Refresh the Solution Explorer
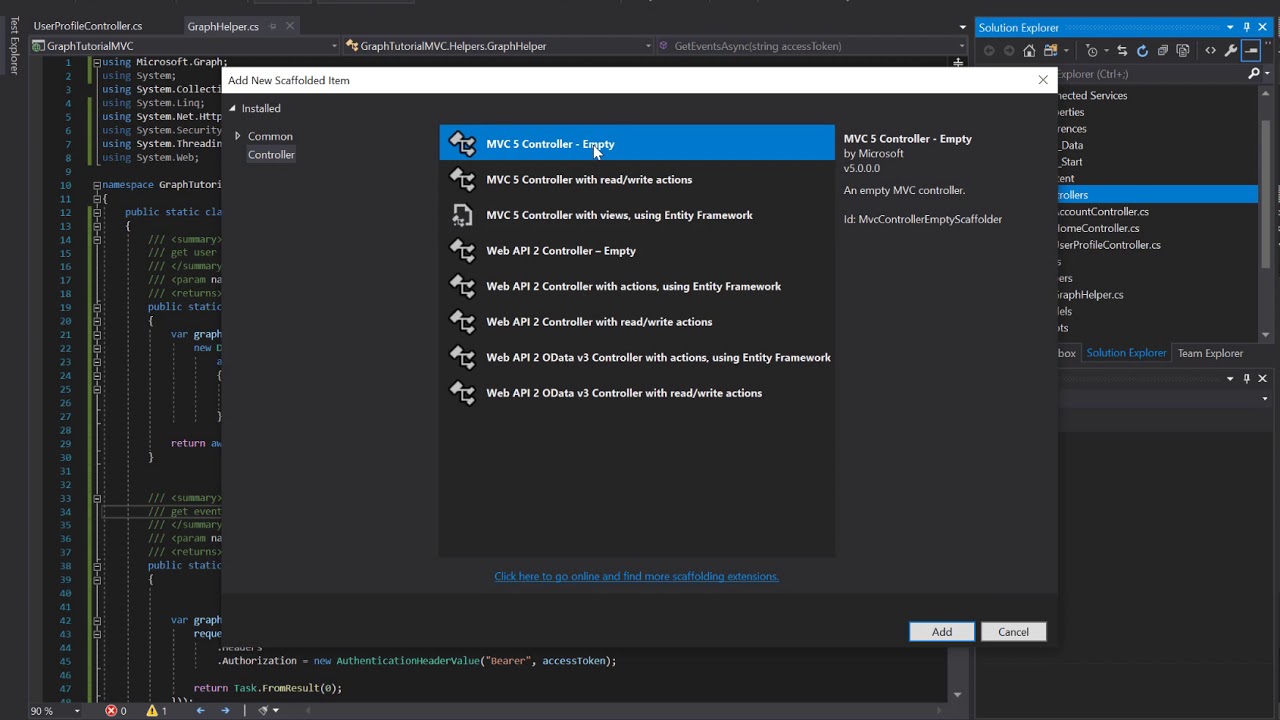 point(1142,51)
